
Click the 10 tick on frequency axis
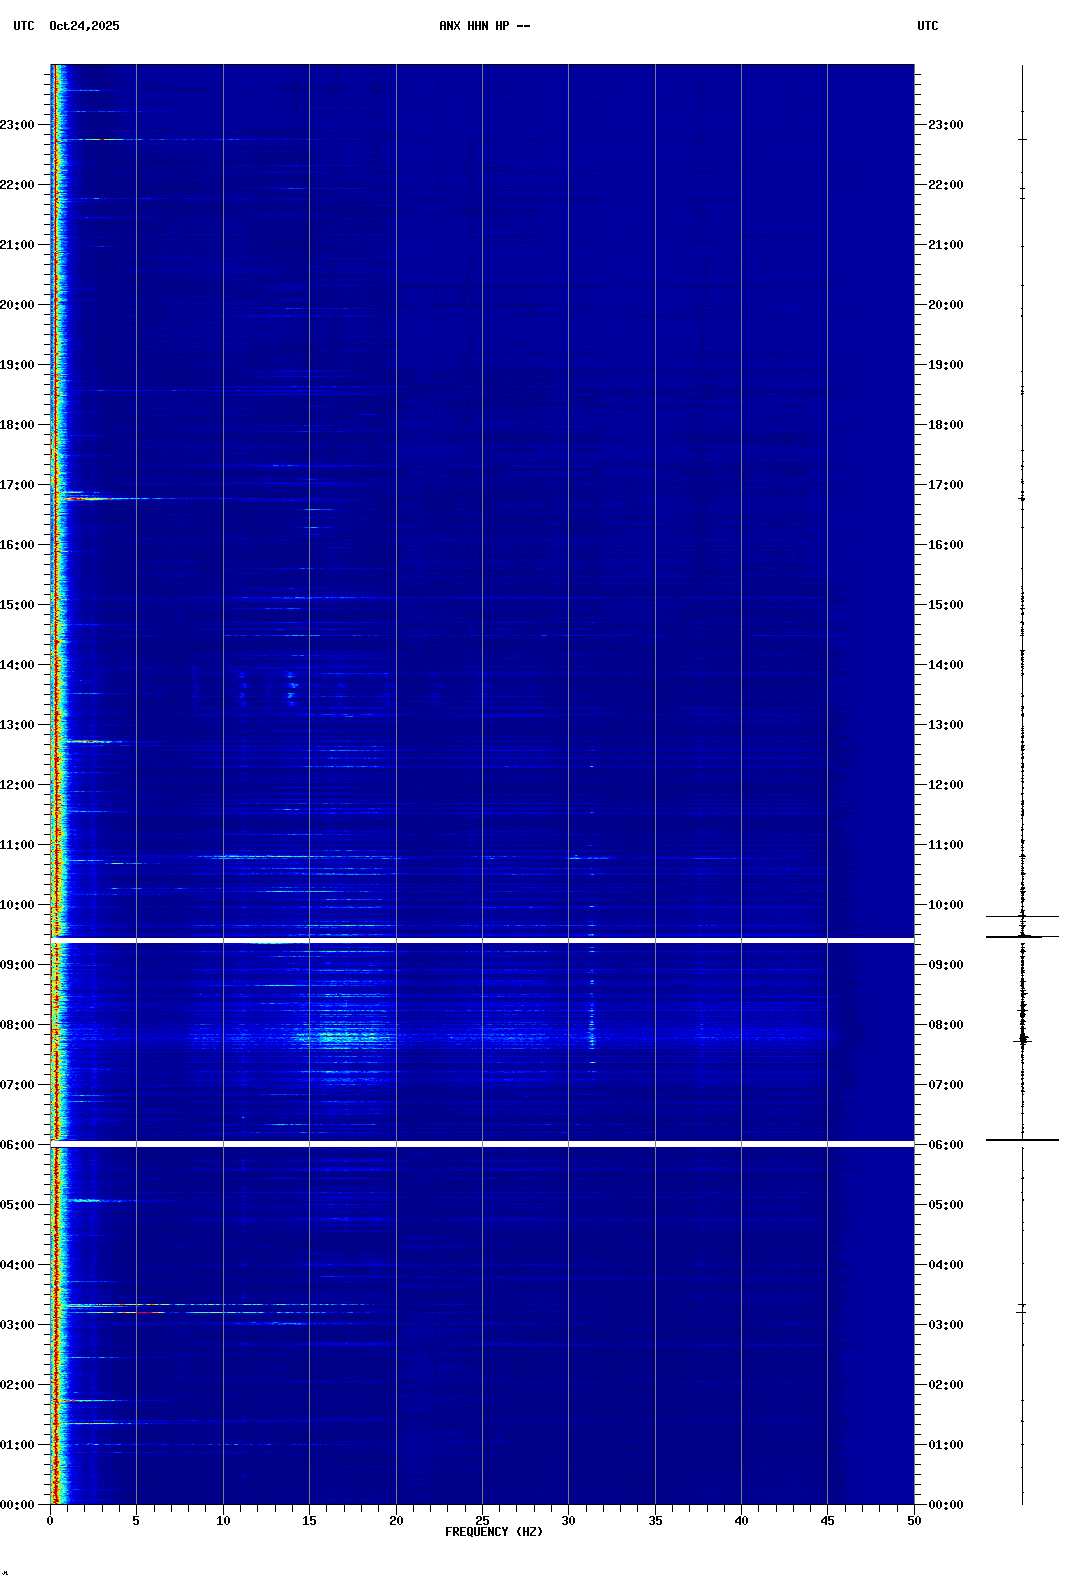point(223,1520)
